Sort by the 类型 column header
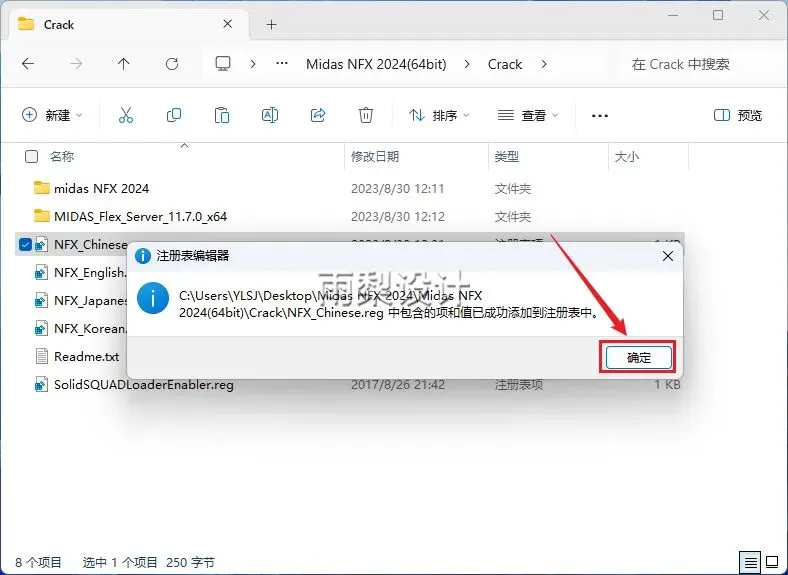 tap(506, 157)
